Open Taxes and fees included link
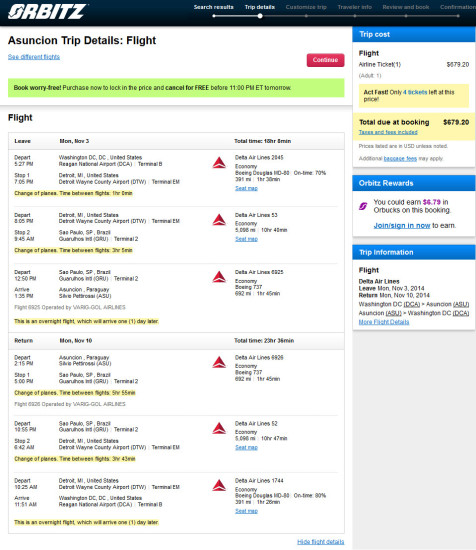The width and height of the screenshot is (476, 550). (388, 132)
